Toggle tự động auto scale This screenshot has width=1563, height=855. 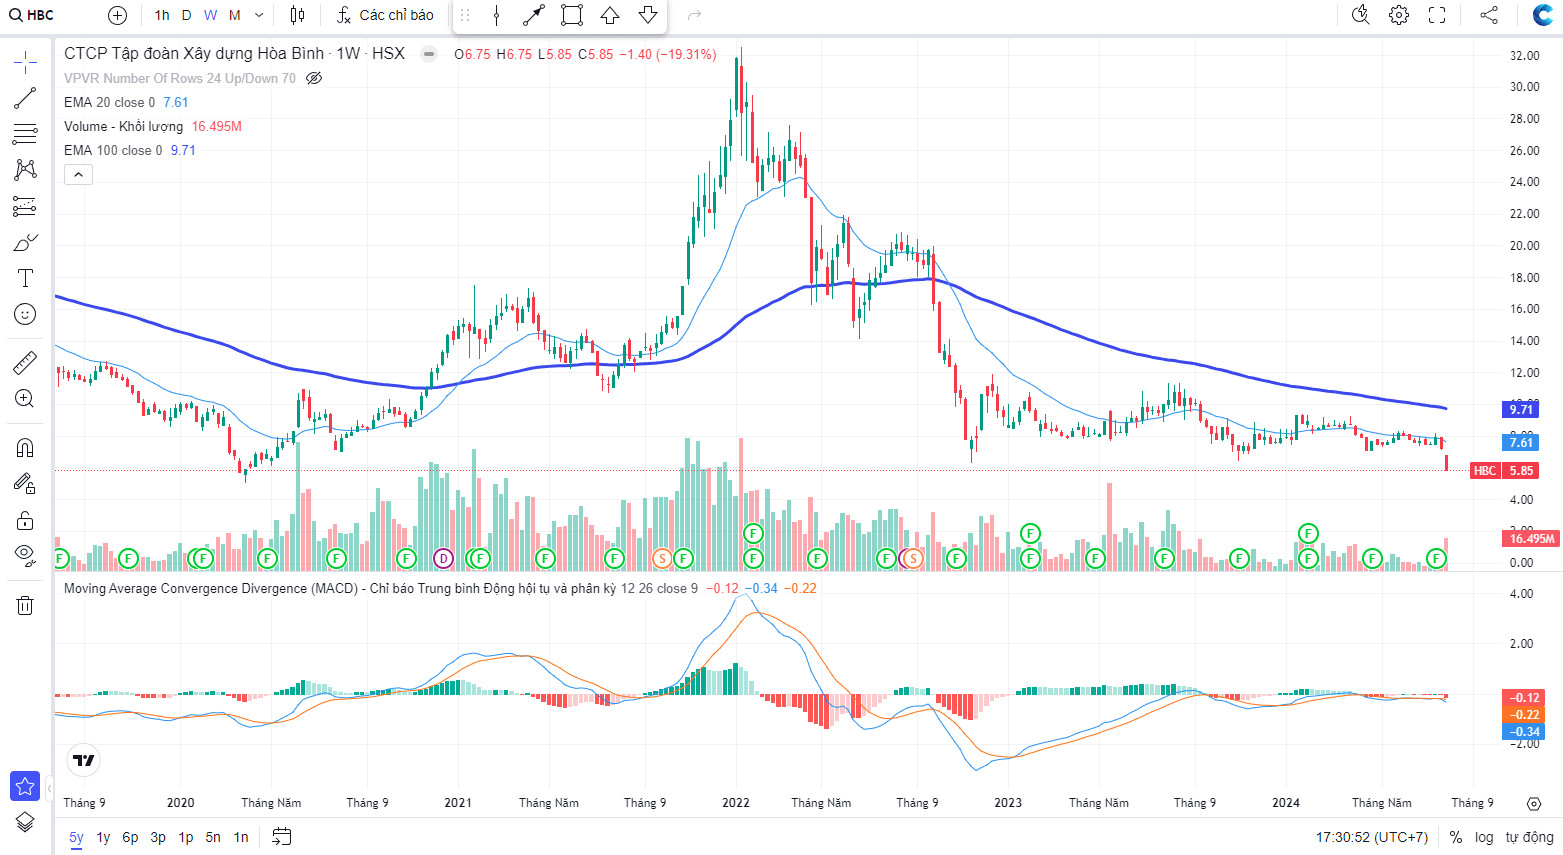tap(1530, 837)
